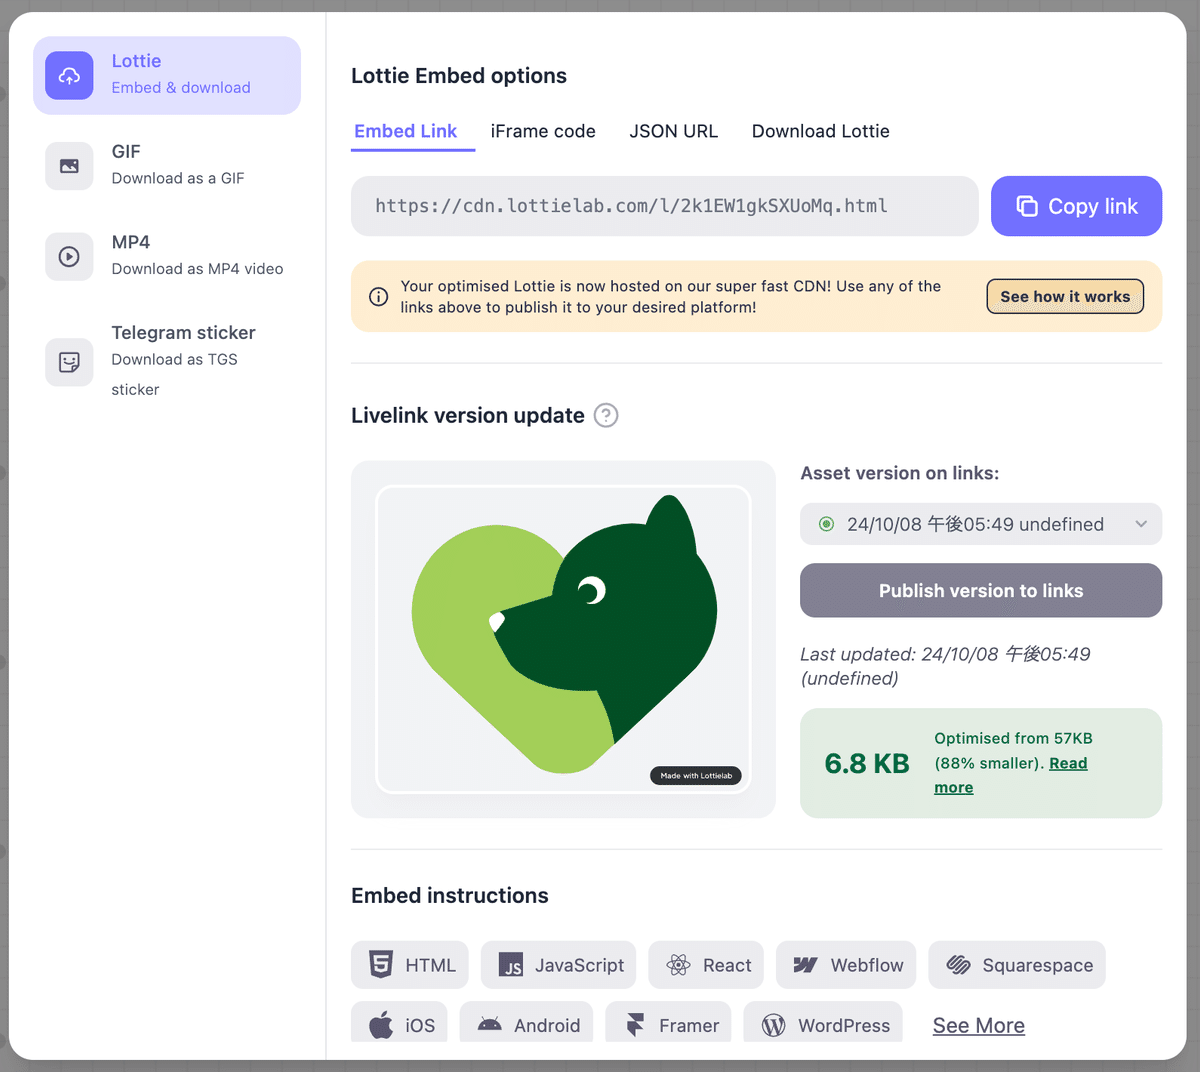Click the MP4 play icon
This screenshot has width=1200, height=1072.
pos(69,257)
